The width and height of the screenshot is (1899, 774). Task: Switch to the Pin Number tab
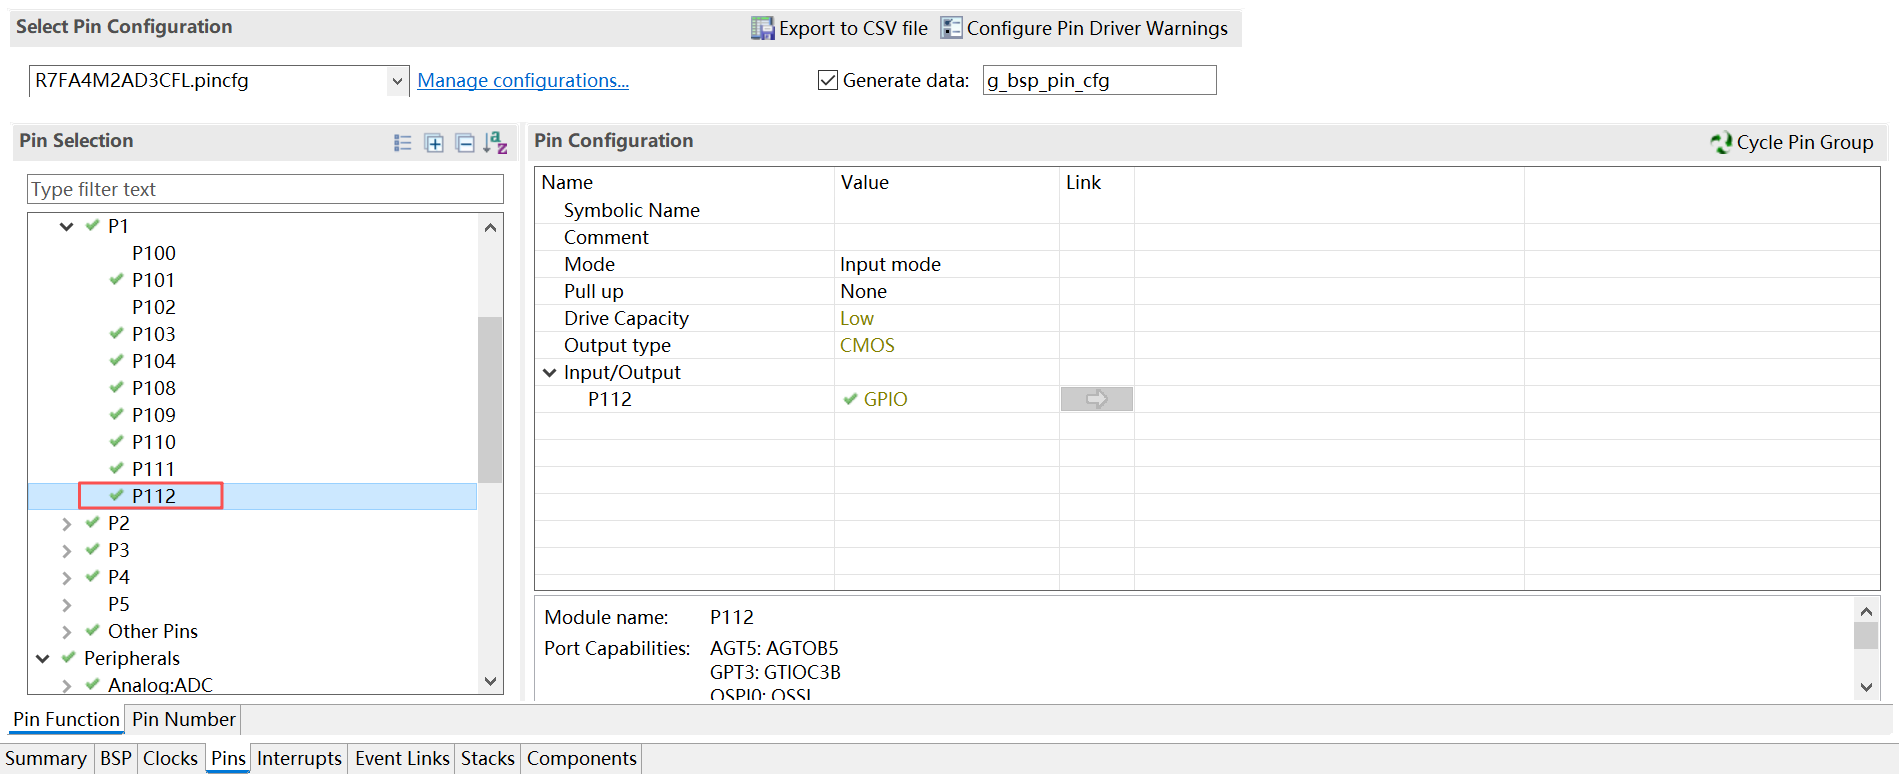pos(184,719)
